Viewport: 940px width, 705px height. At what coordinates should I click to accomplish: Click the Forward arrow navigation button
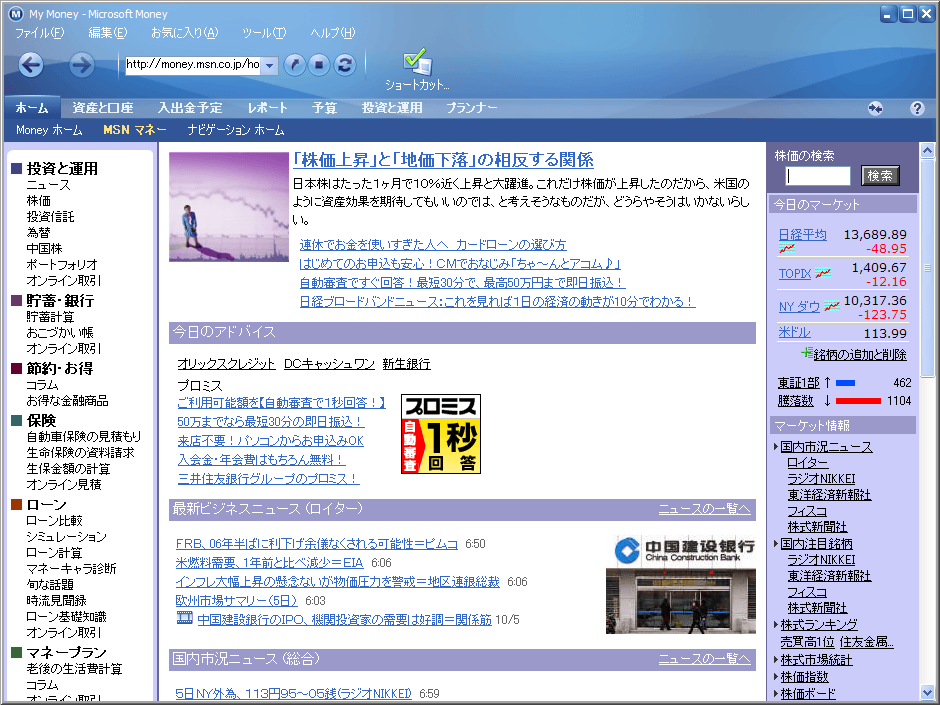tap(82, 65)
